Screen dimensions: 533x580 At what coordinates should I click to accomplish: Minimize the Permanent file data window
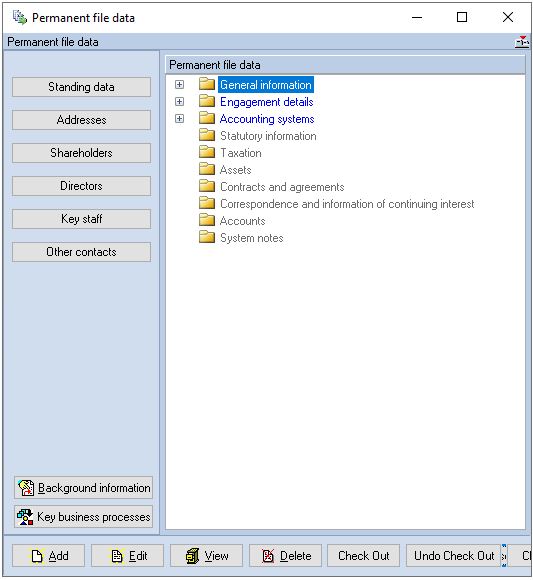tap(417, 17)
